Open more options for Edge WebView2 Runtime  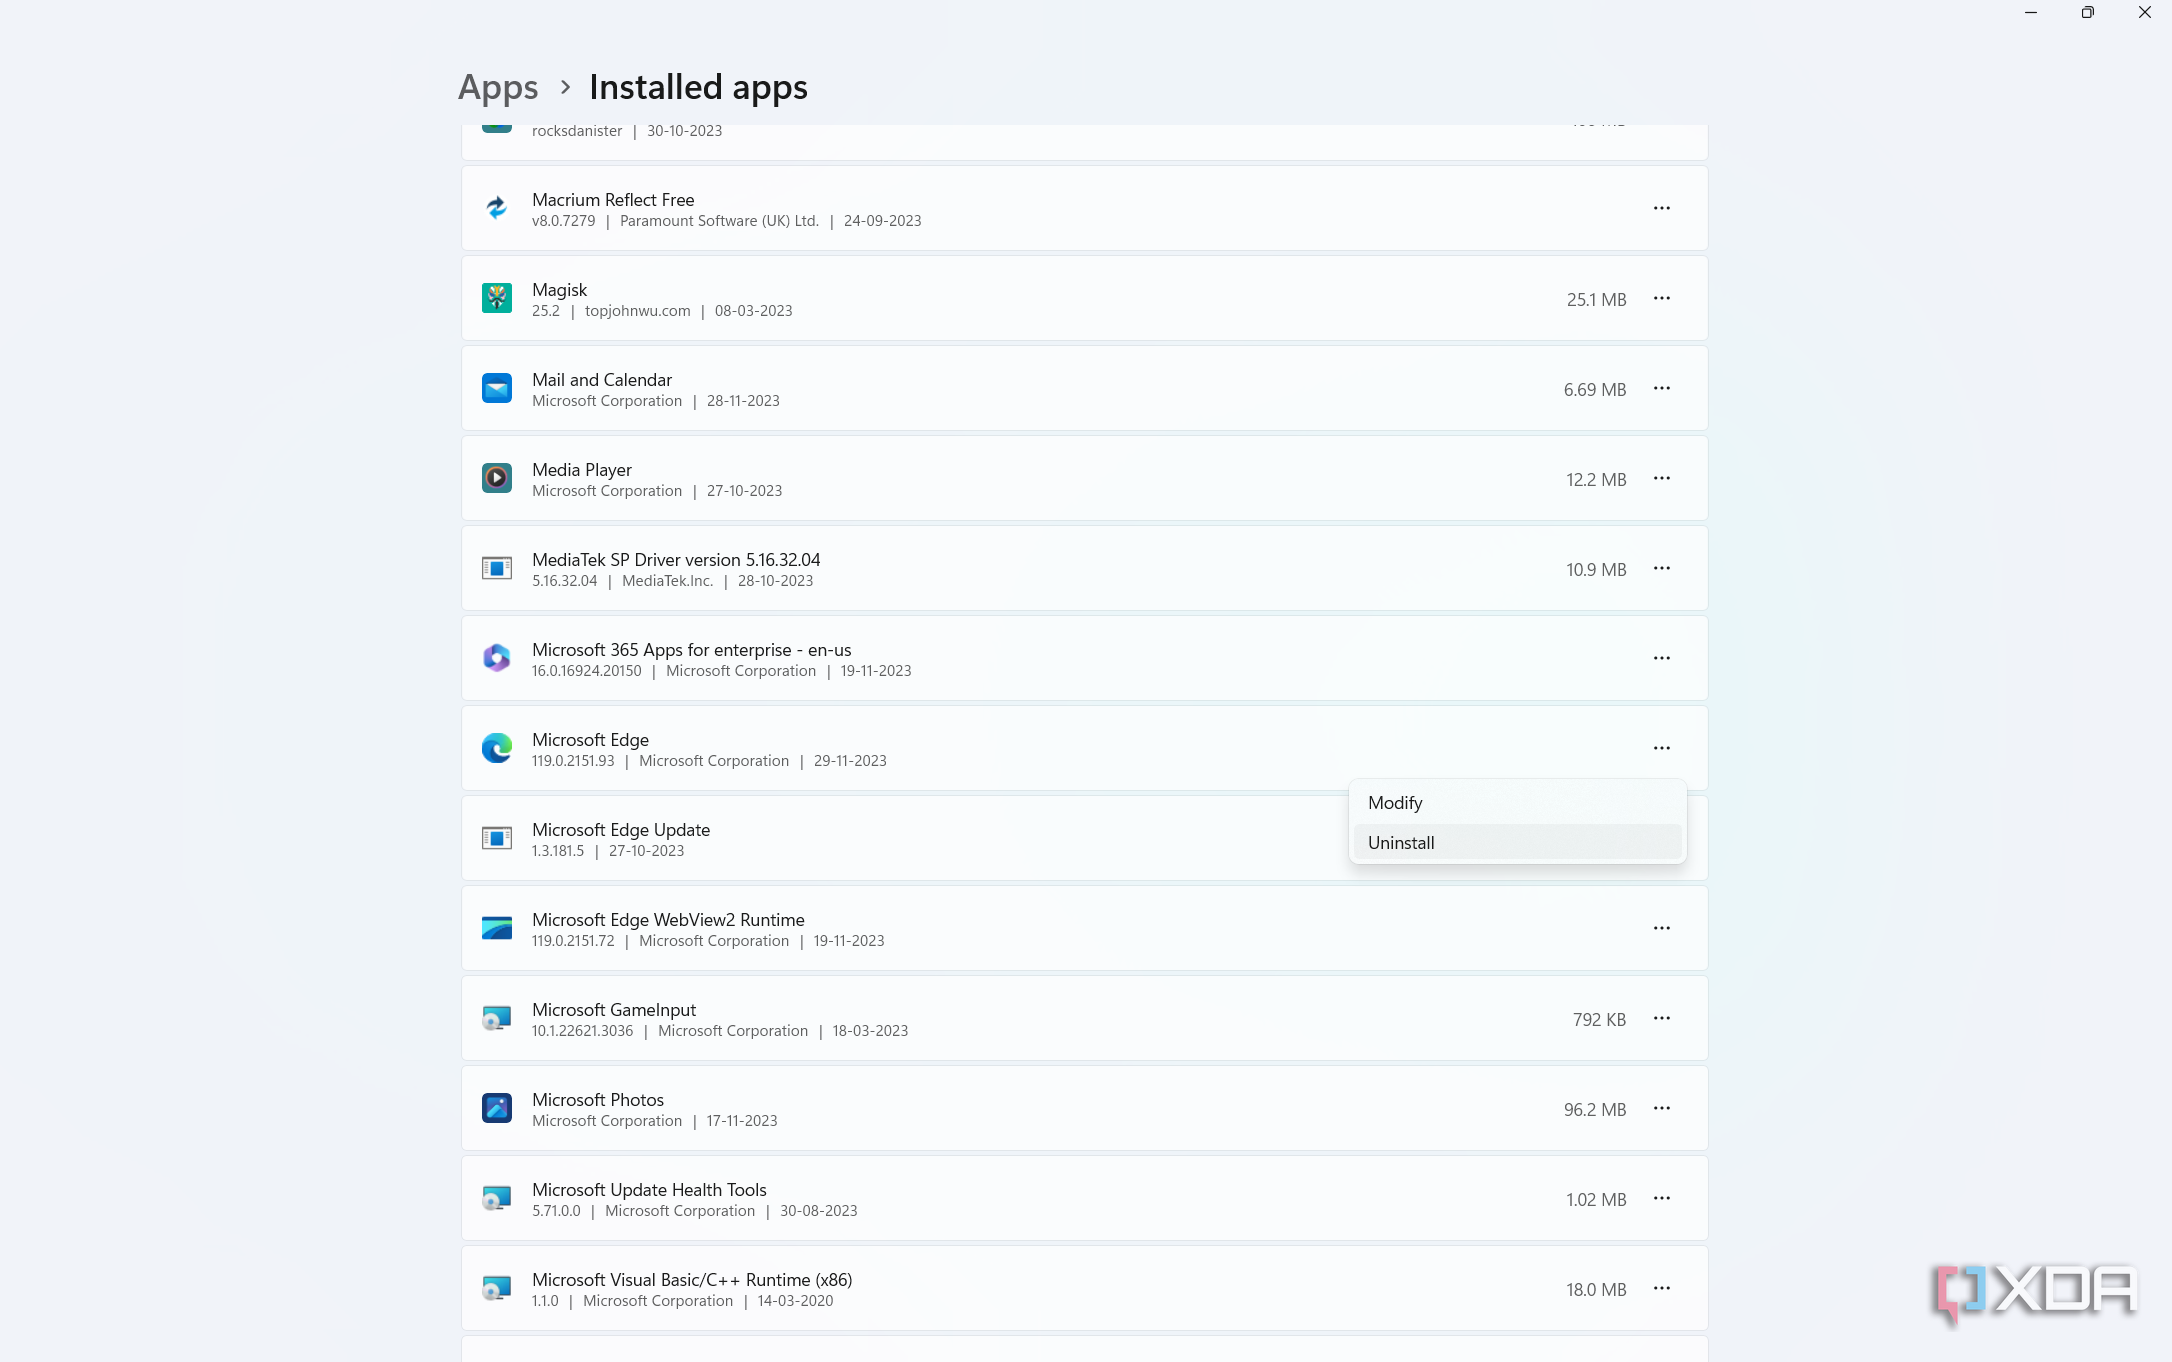click(1662, 928)
